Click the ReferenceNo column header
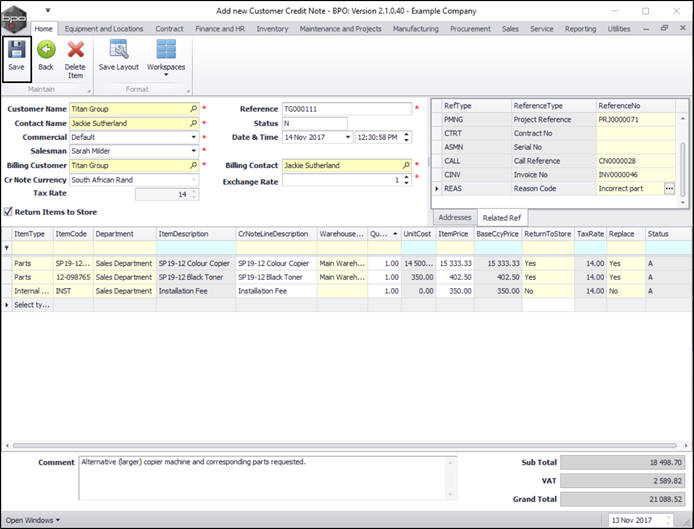This screenshot has height=529, width=694. (x=636, y=106)
